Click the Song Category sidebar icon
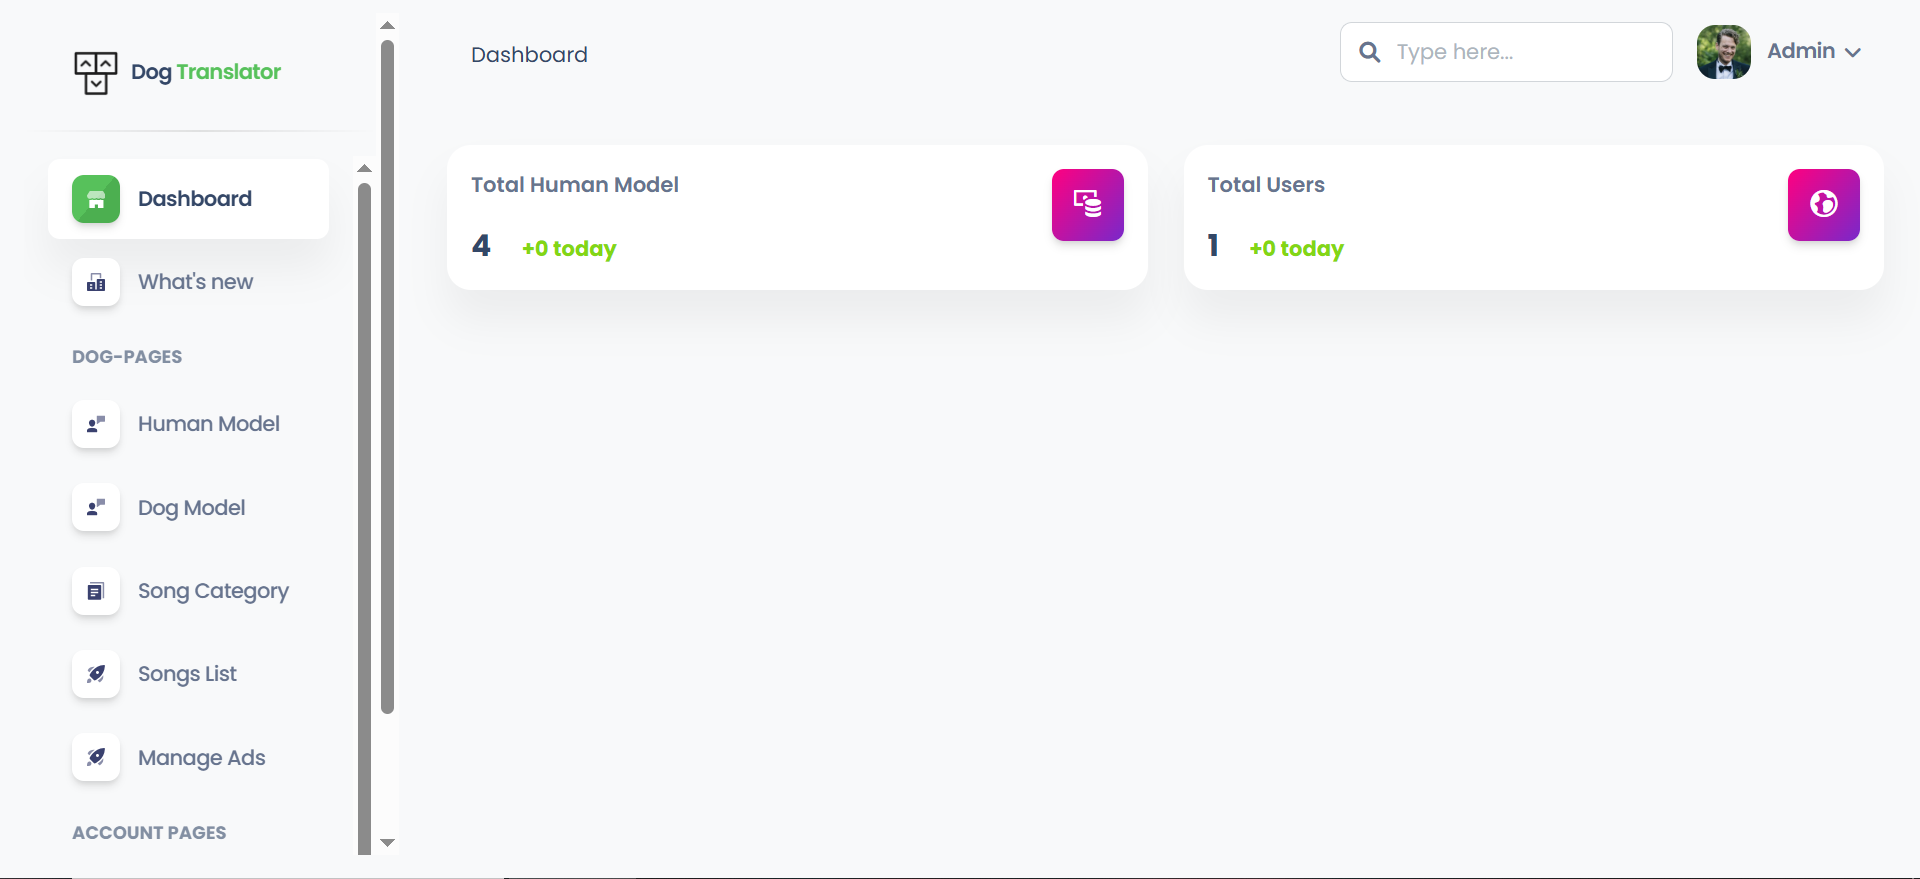This screenshot has height=879, width=1920. pos(96,591)
